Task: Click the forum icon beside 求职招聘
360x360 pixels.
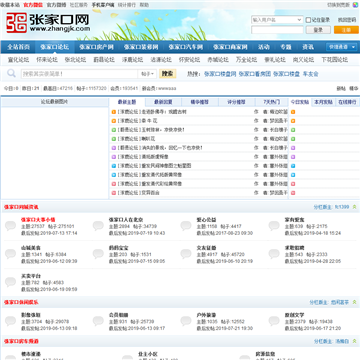Action: tap(274, 254)
